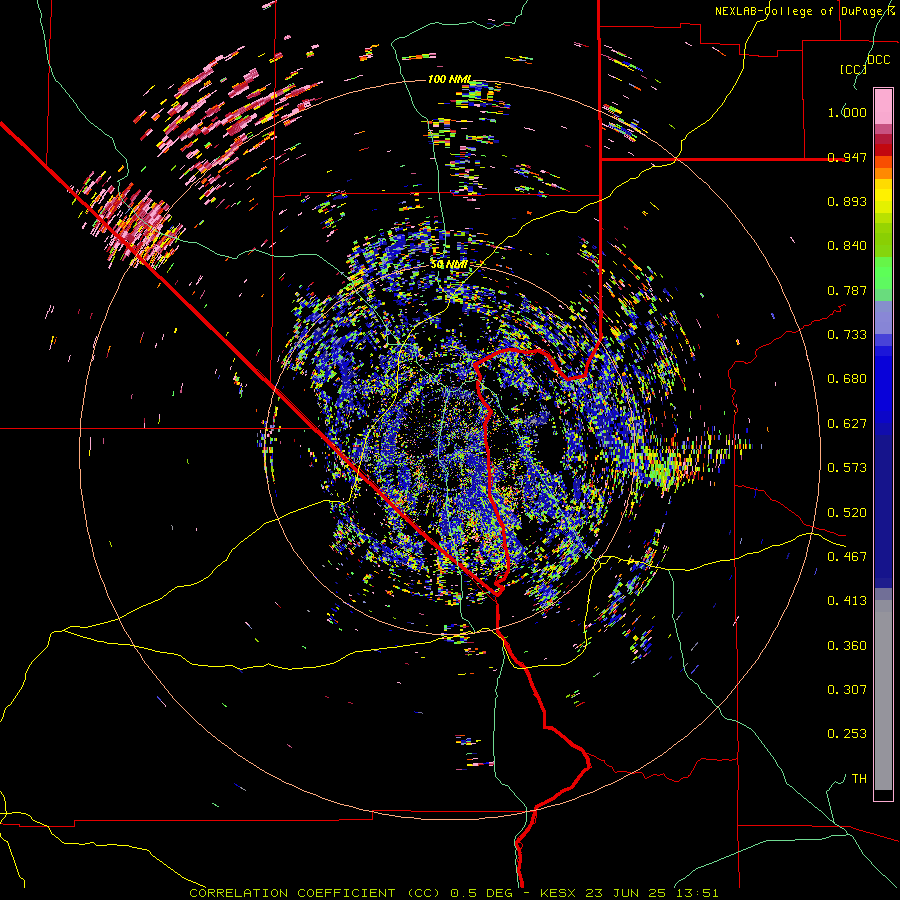Click the 23 JUN 25 date text
Image resolution: width=900 pixels, height=900 pixels.
point(626,893)
